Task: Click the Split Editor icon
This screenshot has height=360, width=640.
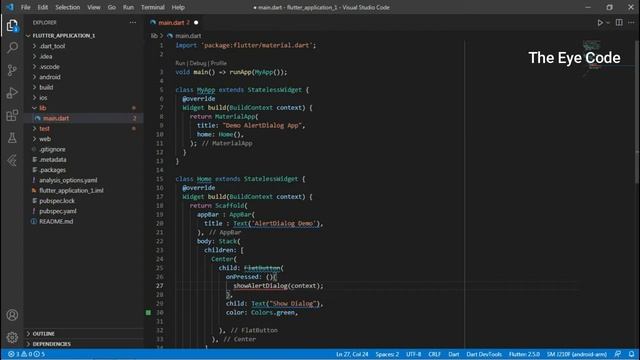Action: click(x=619, y=23)
